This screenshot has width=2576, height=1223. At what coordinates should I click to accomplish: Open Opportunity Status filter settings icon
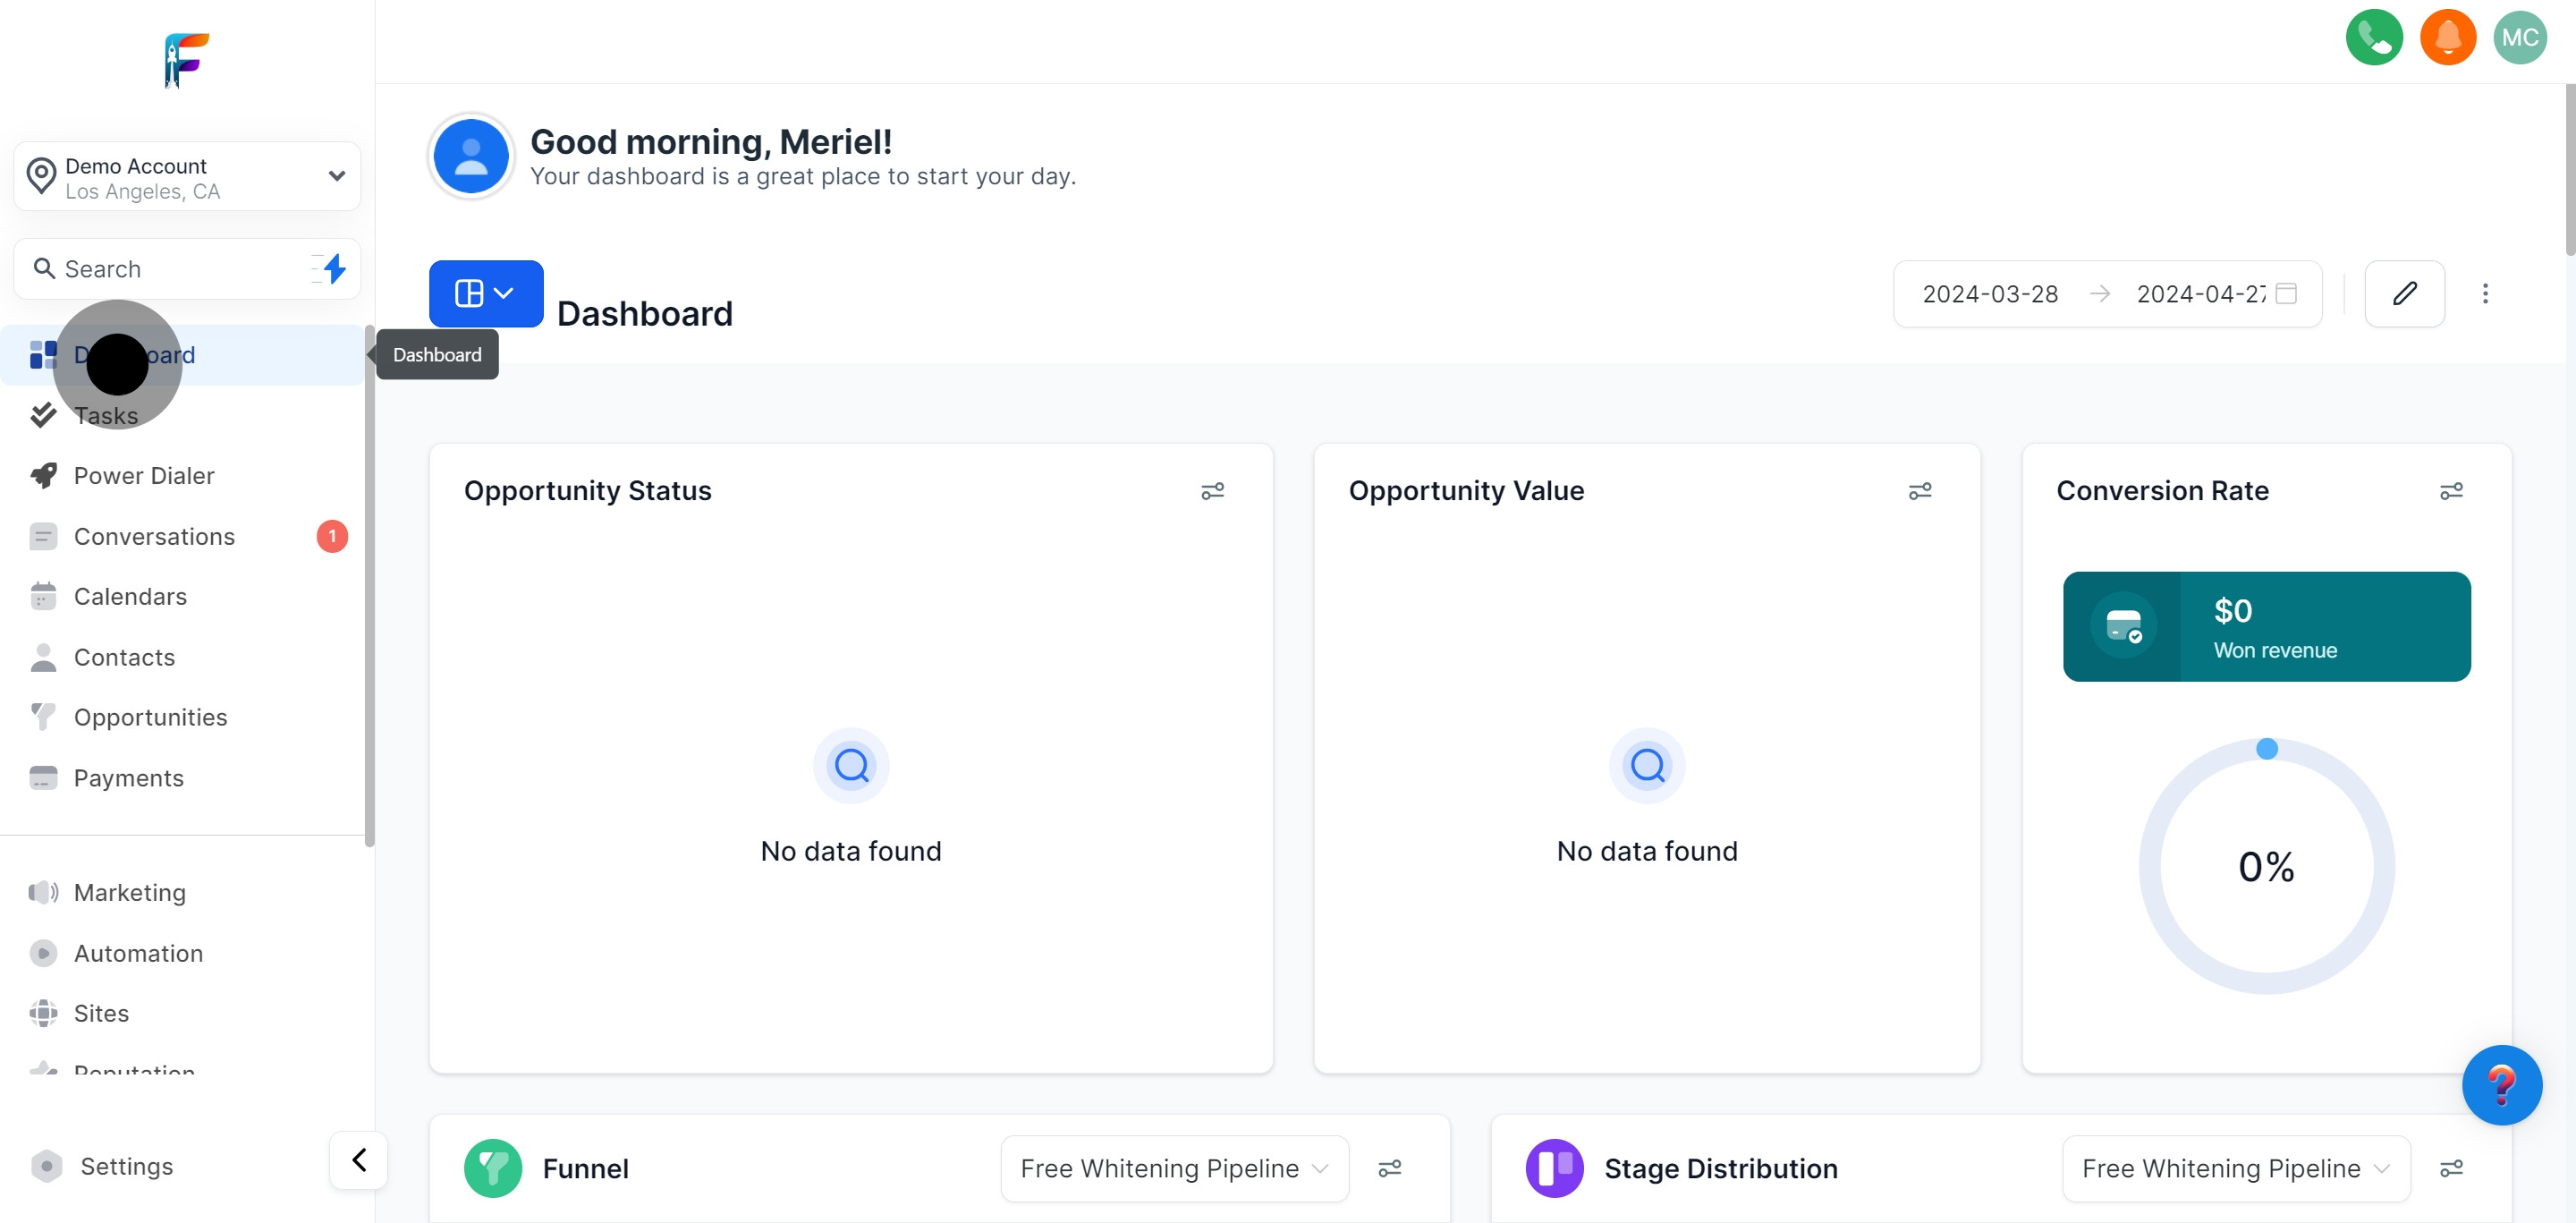coord(1212,492)
